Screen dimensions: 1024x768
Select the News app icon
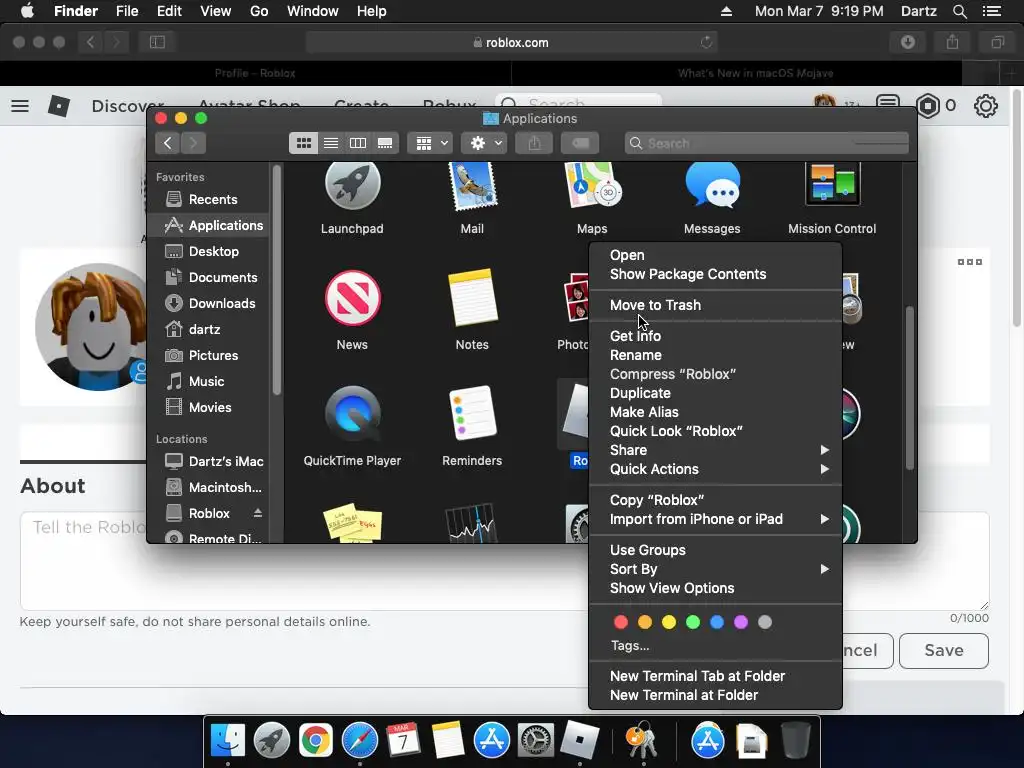tap(353, 298)
